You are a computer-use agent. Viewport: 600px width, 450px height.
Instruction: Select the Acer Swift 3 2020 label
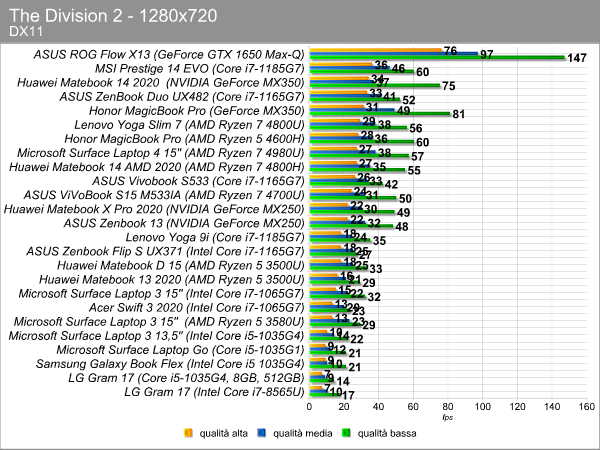coord(197,308)
